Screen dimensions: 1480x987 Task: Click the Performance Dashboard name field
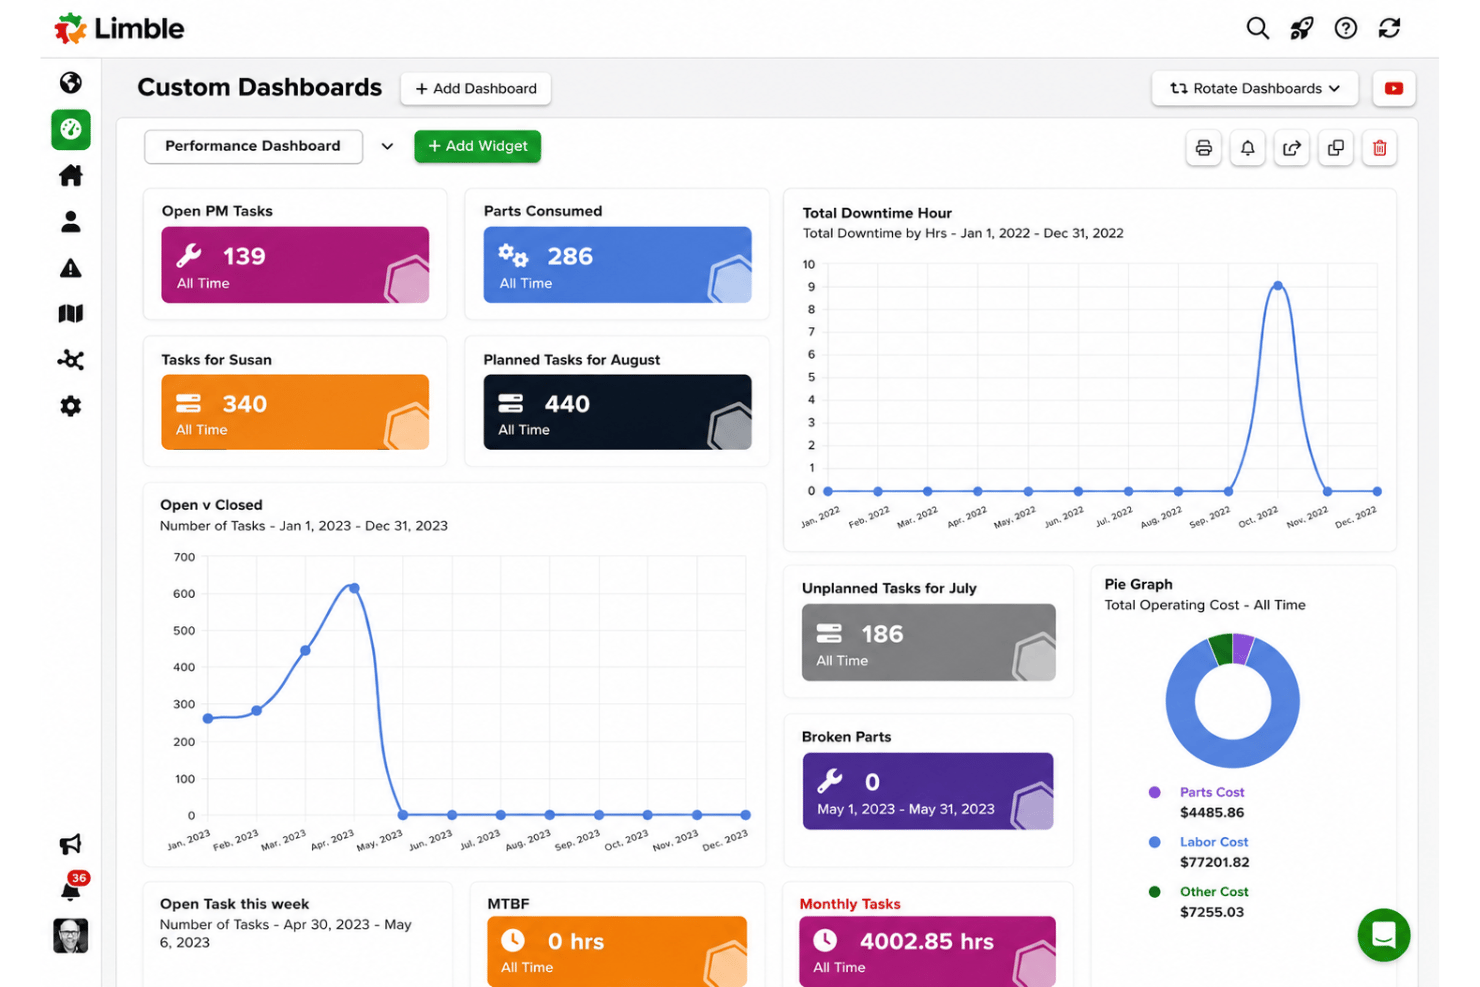[253, 146]
